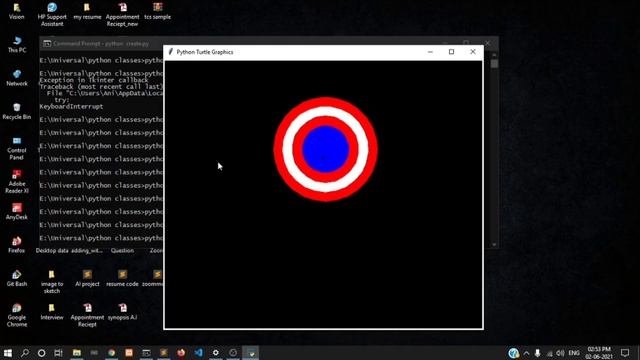Select the This PC desktop icon
The image size is (640, 360).
17,44
